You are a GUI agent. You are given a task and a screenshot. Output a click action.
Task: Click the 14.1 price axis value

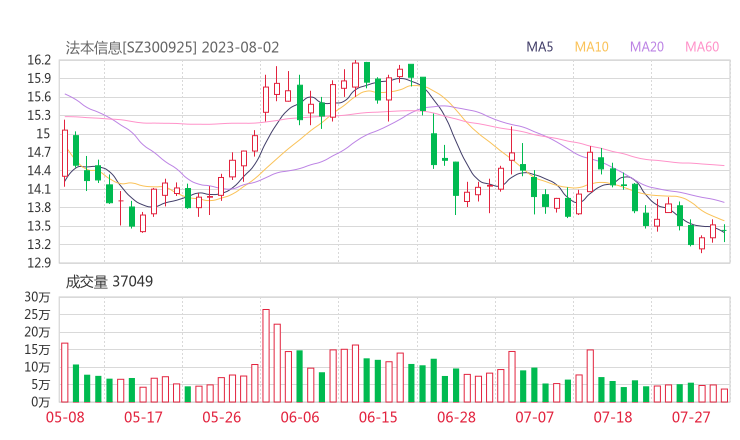tap(39, 189)
